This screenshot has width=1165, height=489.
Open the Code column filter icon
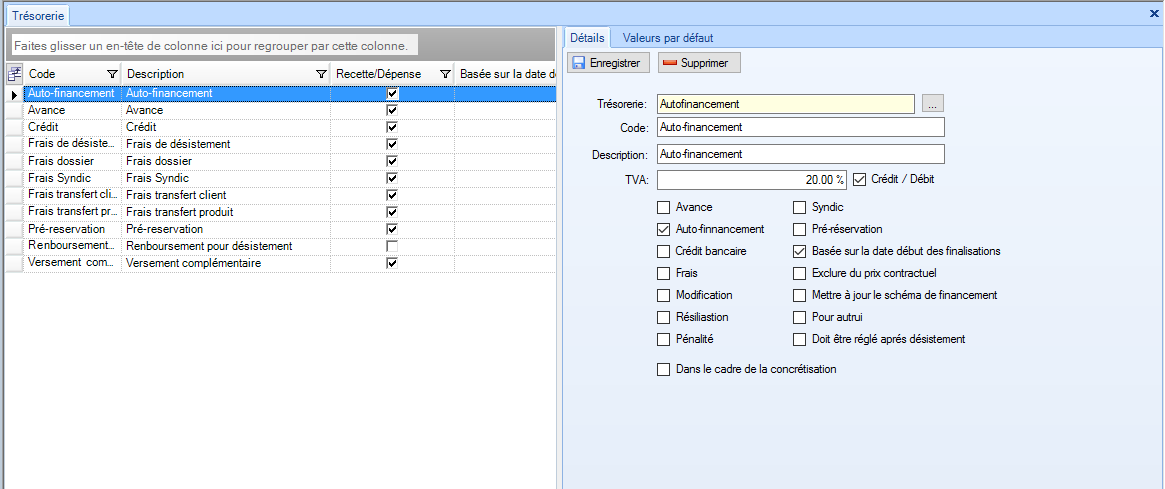(112, 74)
